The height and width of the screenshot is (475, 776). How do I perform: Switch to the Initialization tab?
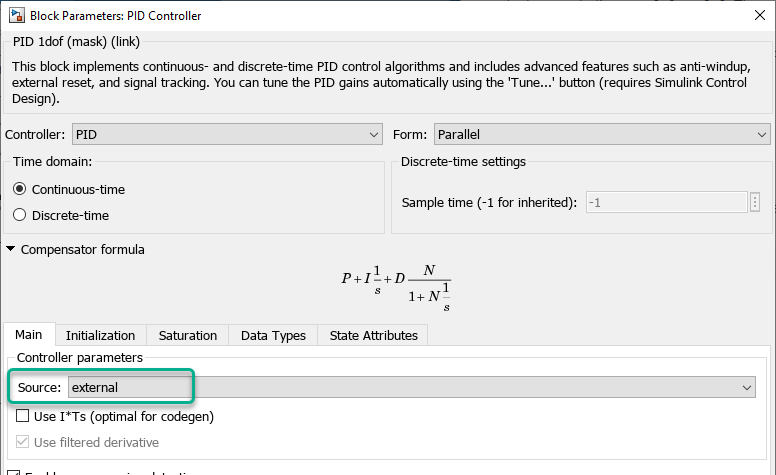(x=100, y=335)
